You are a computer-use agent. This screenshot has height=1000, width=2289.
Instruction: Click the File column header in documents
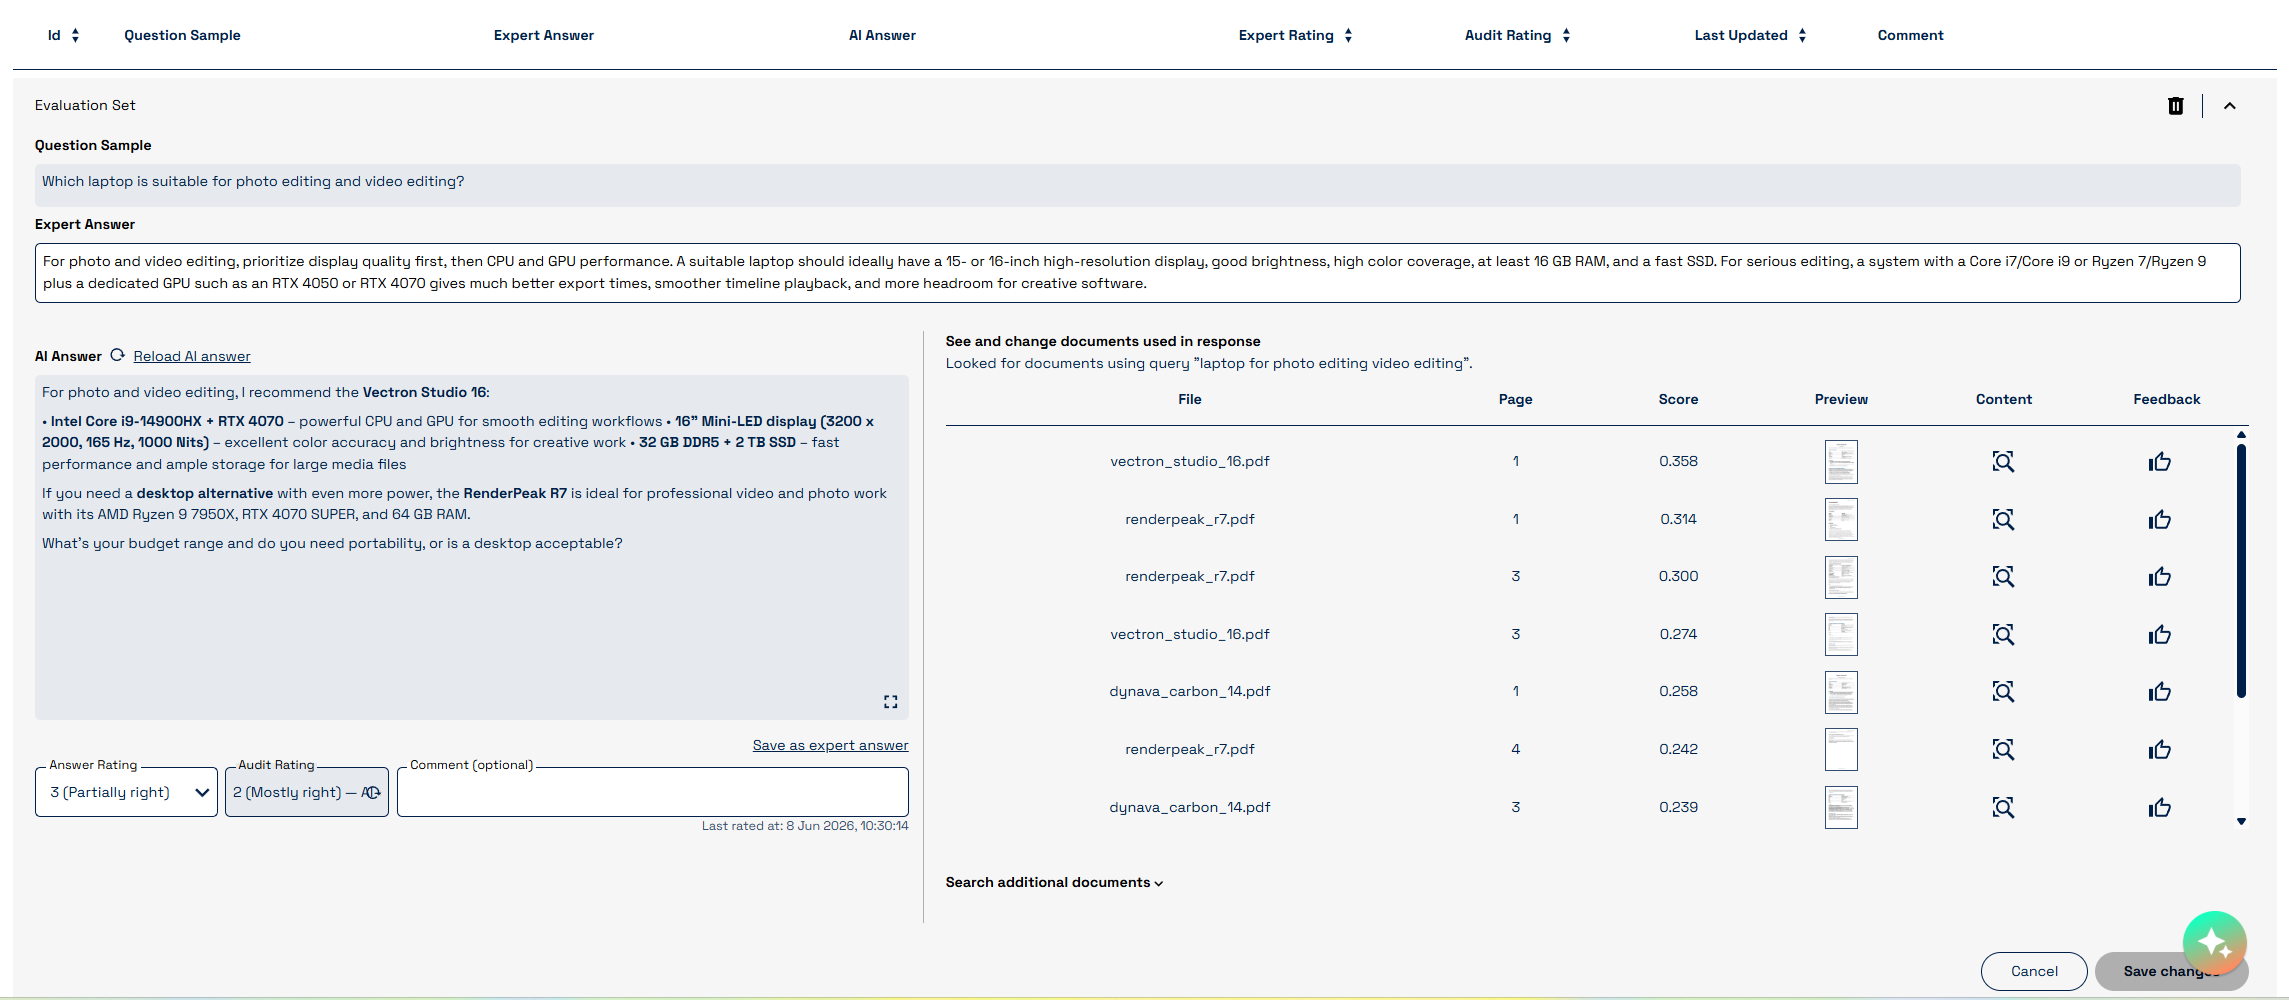click(1189, 399)
